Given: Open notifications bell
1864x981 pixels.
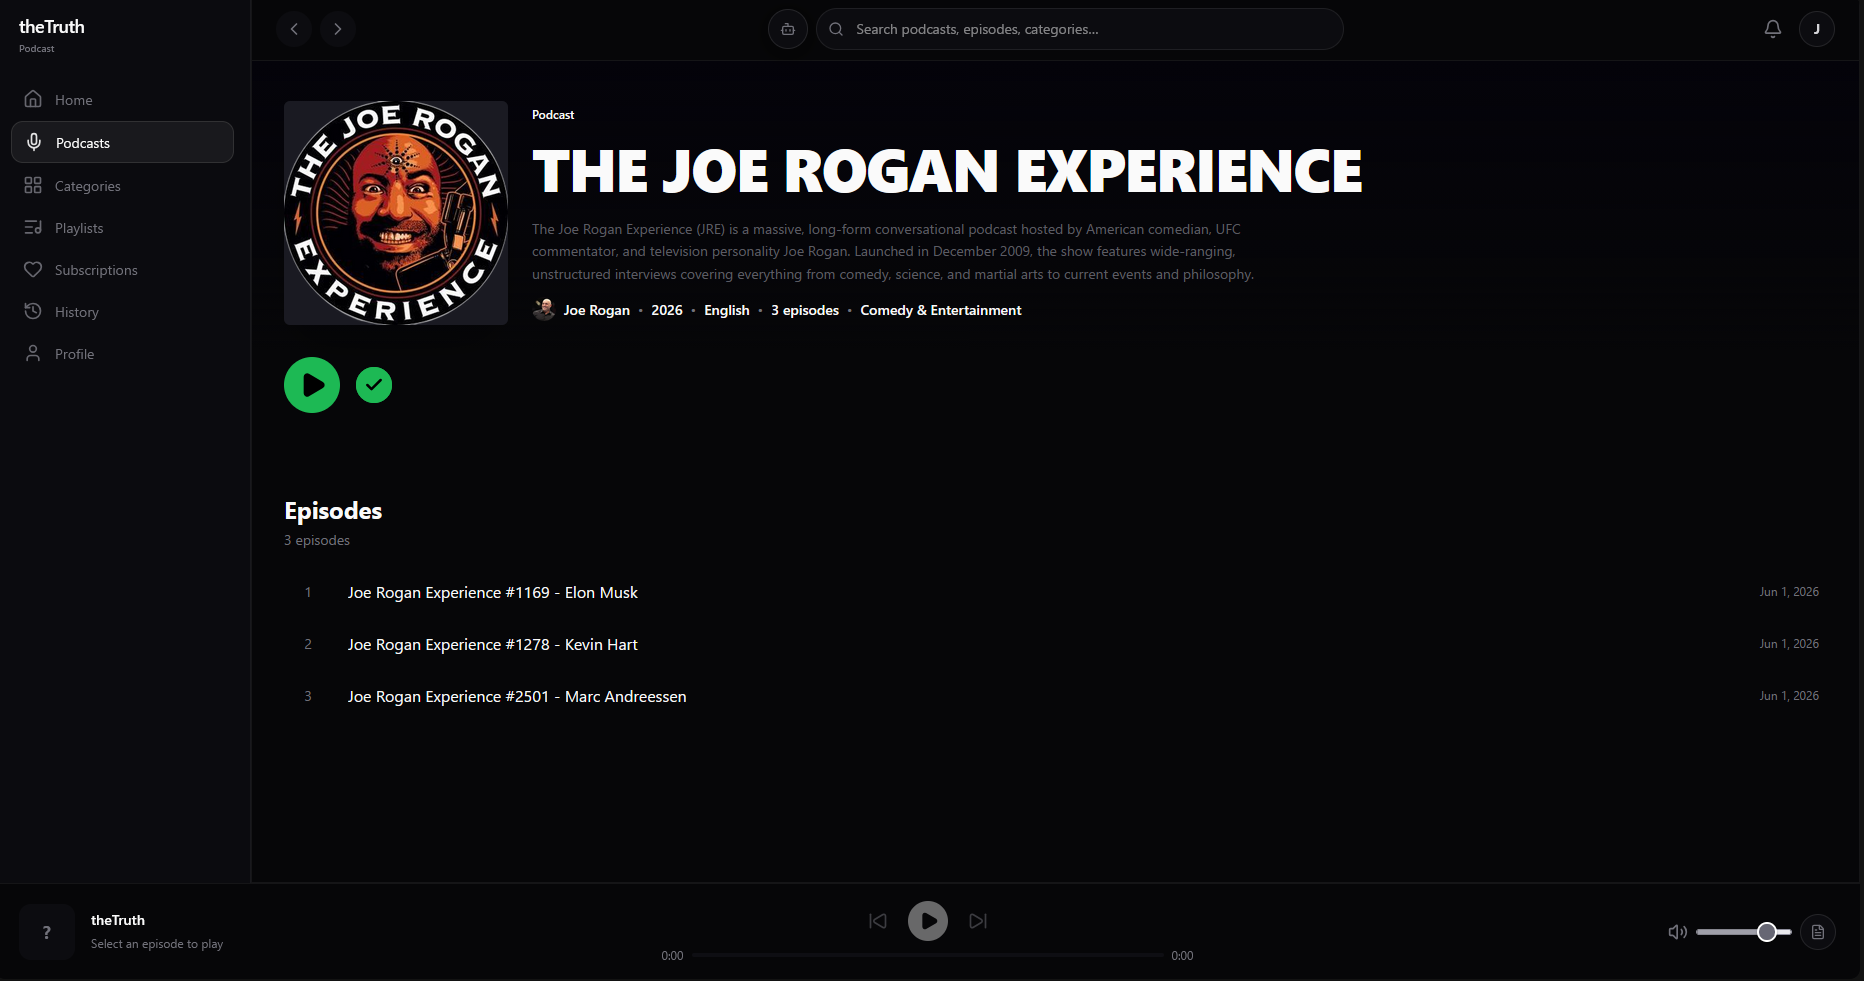Looking at the screenshot, I should point(1773,29).
